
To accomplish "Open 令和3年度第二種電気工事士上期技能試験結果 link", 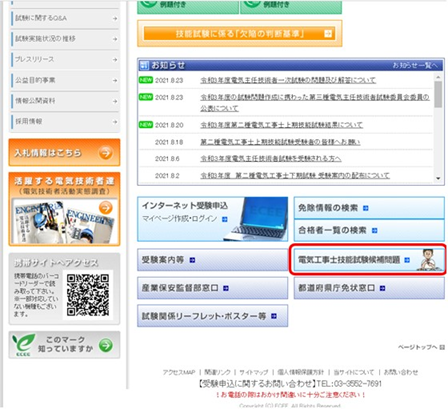I will tap(281, 125).
